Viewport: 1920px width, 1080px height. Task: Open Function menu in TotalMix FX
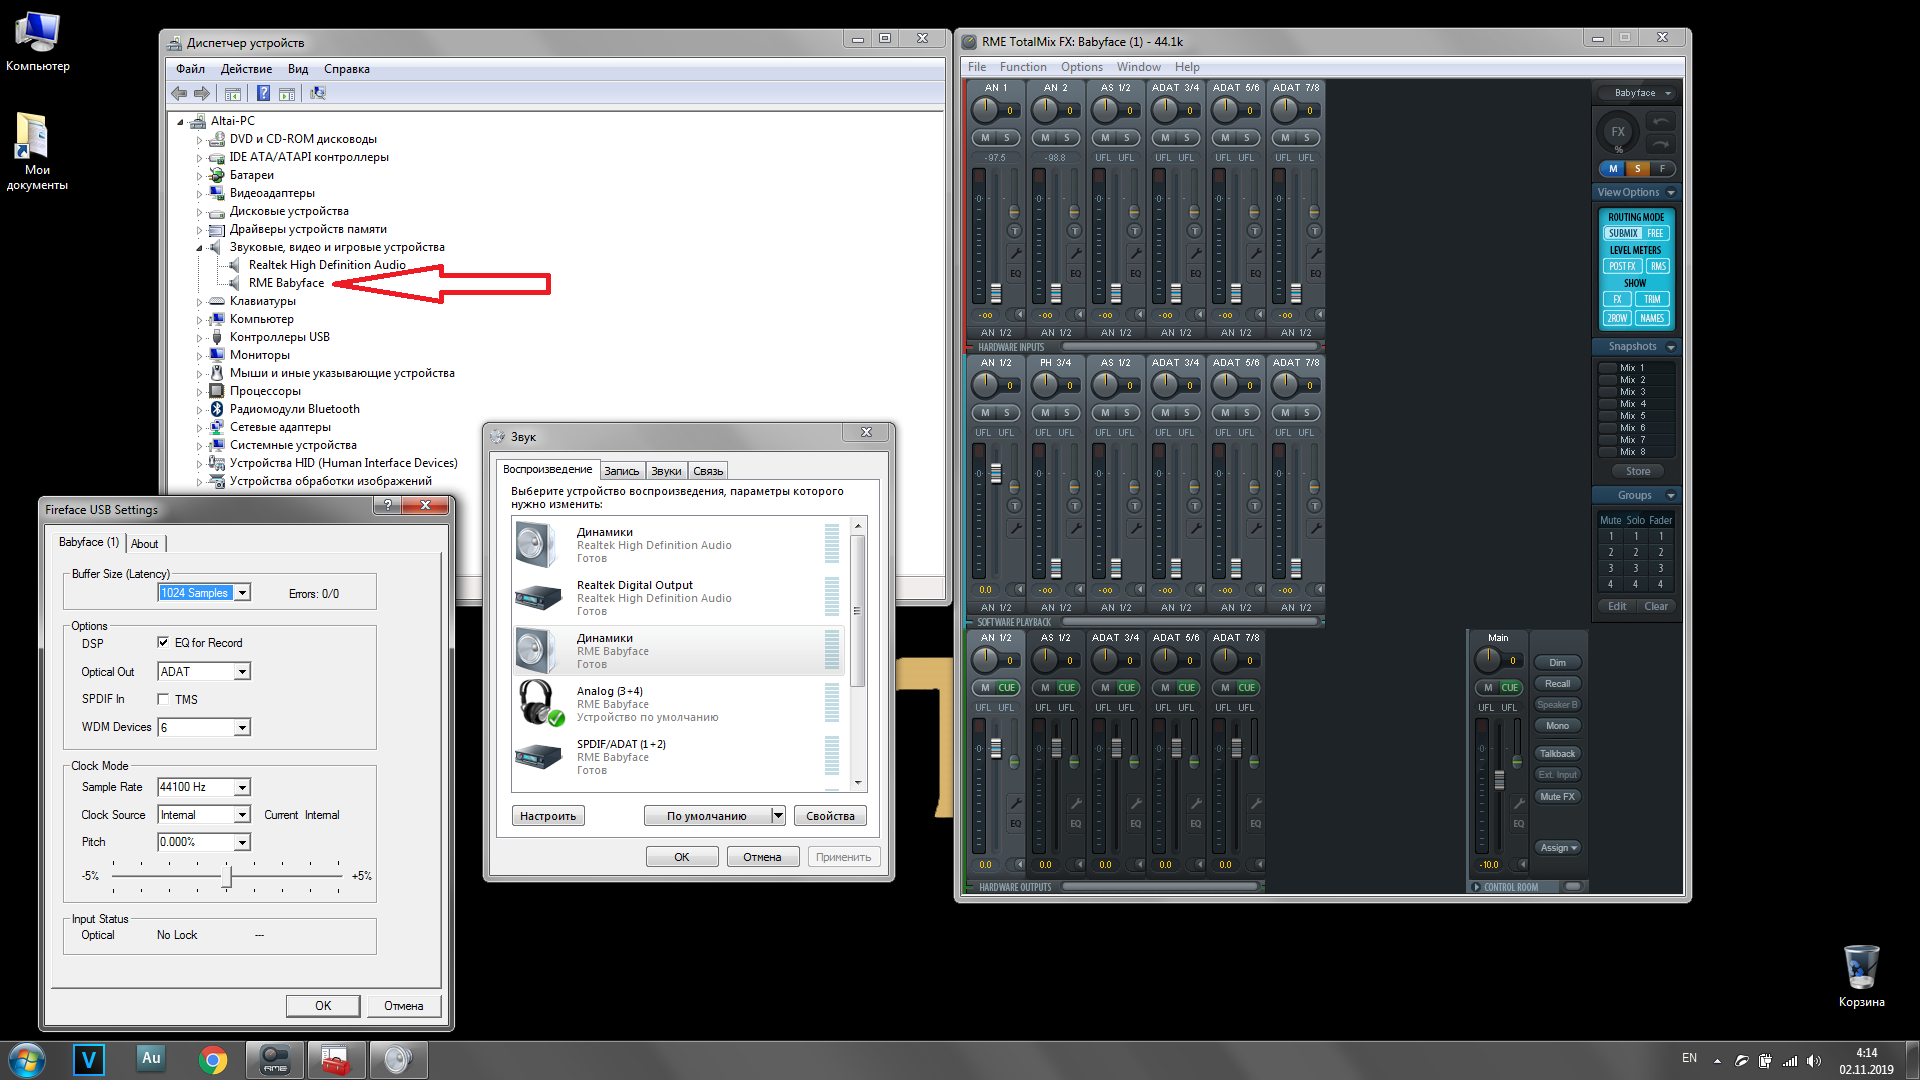coord(1023,67)
